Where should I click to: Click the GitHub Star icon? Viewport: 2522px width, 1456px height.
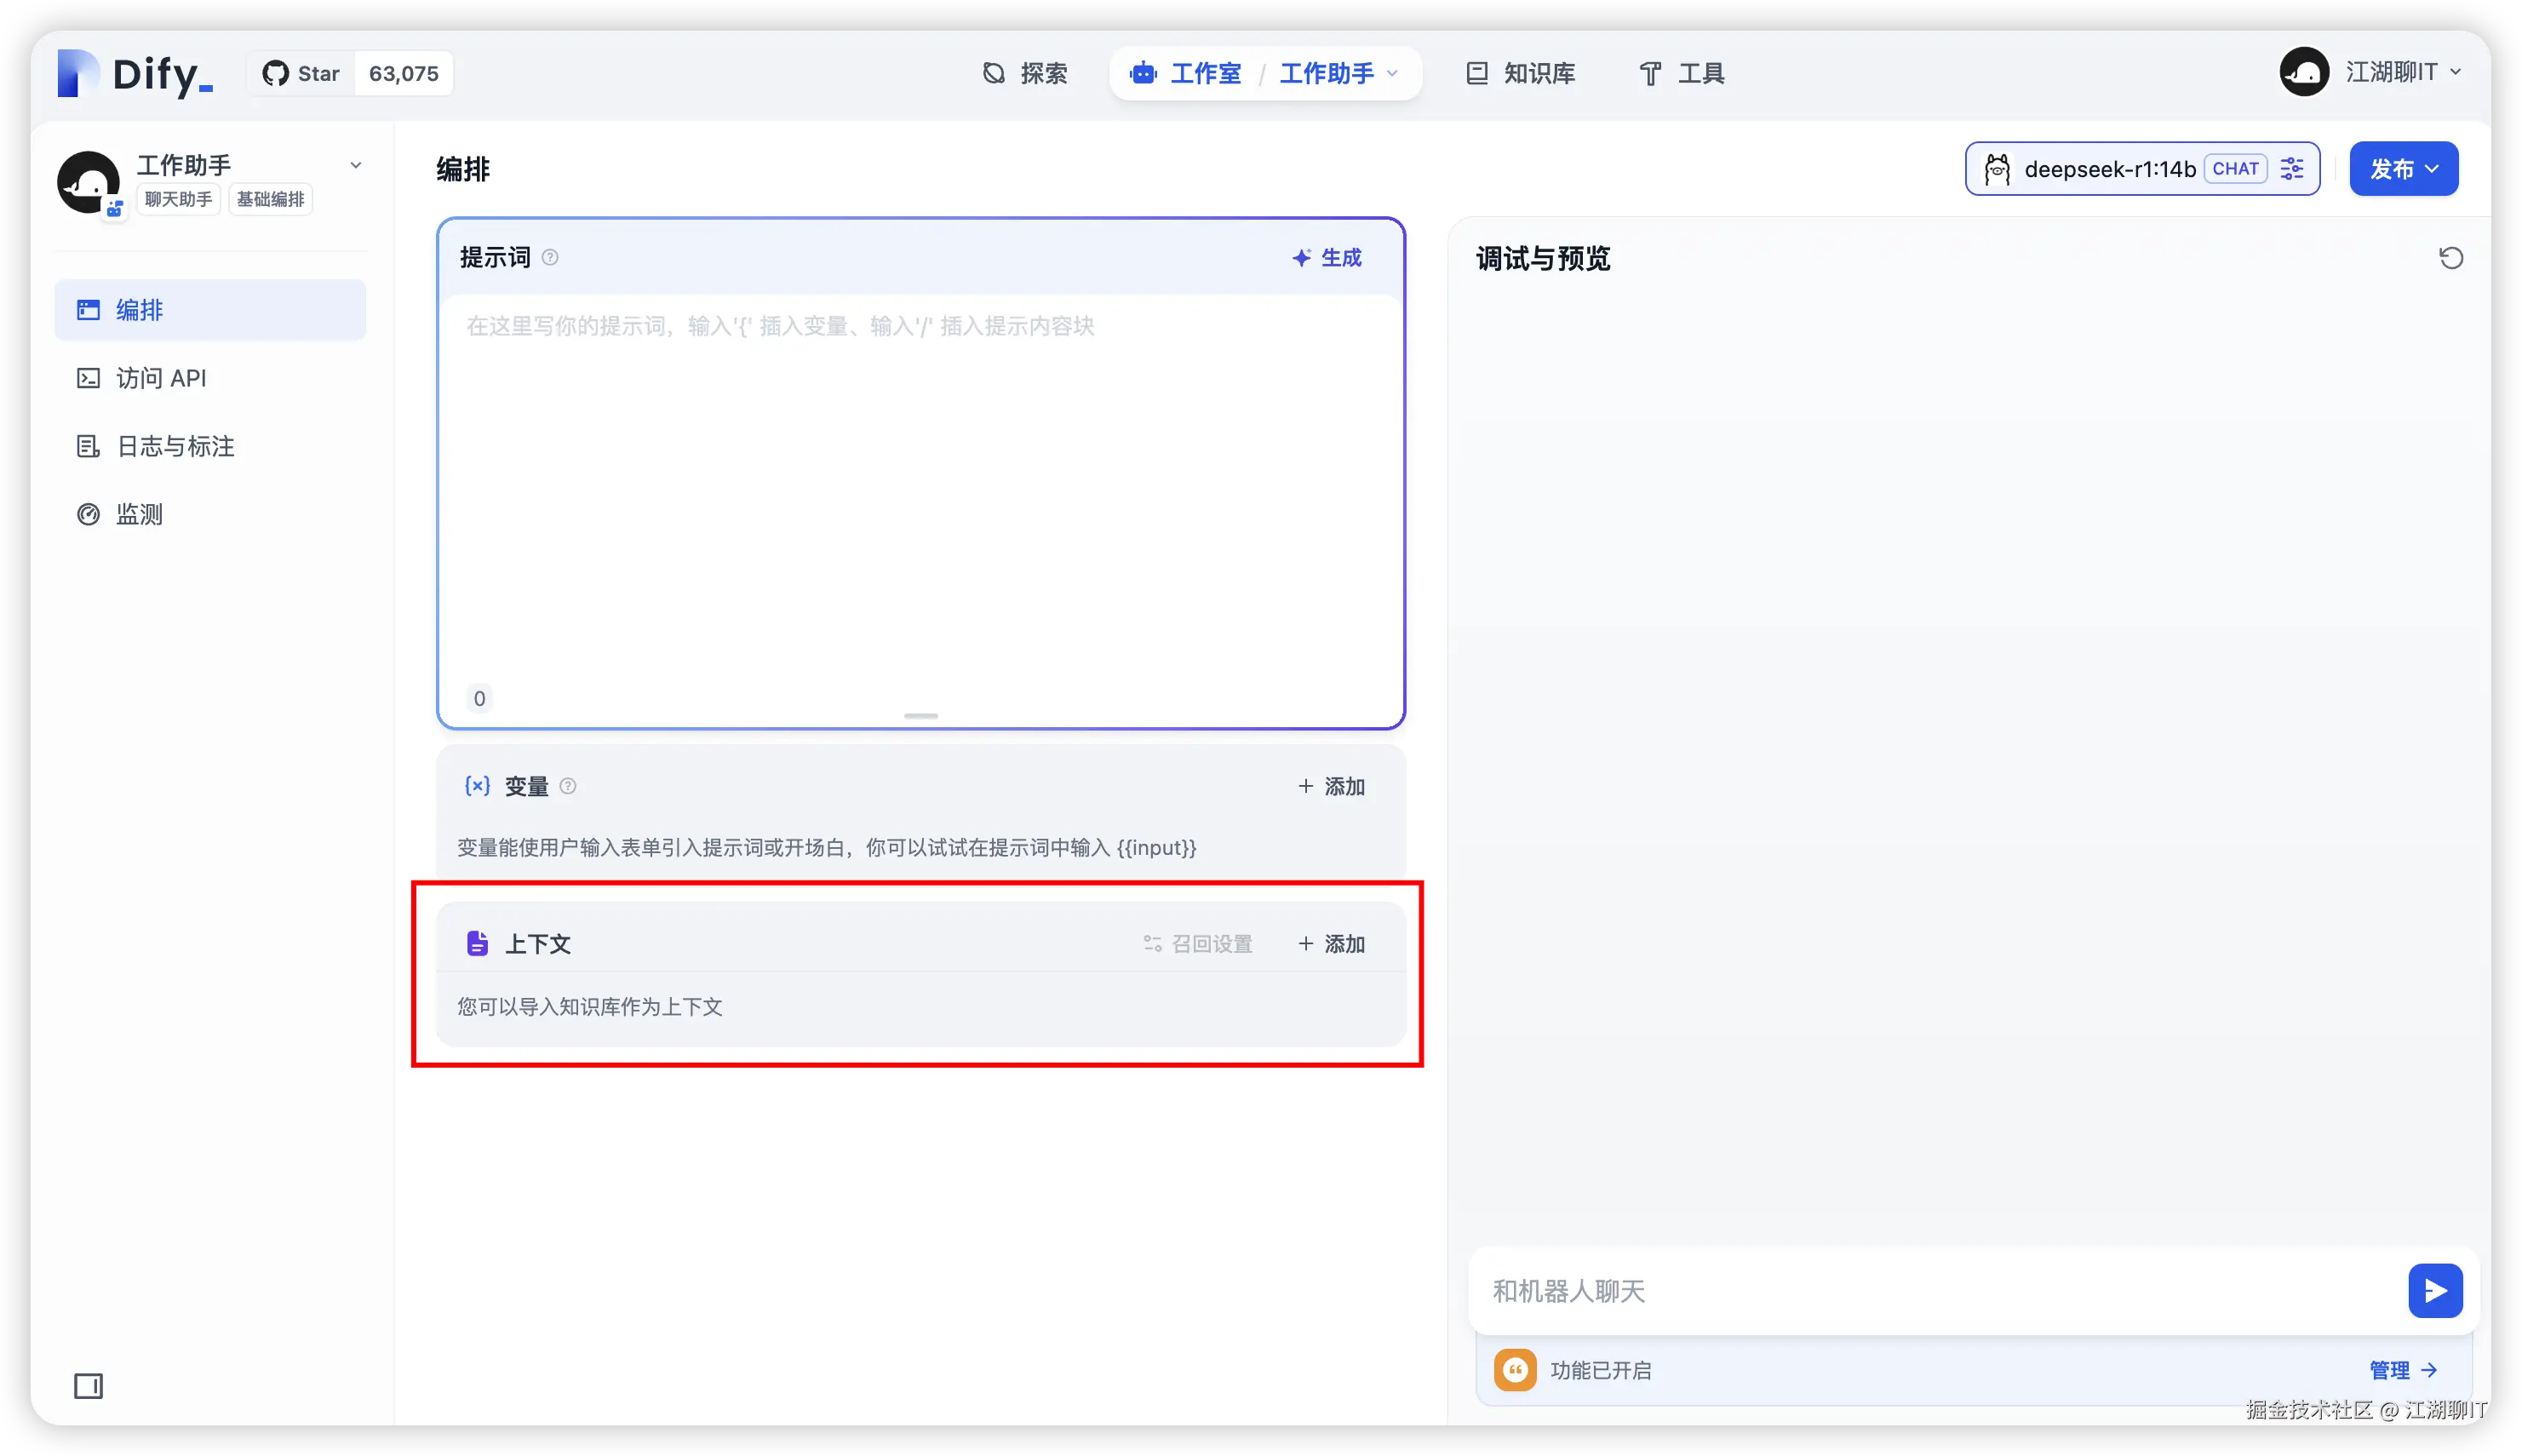click(274, 72)
